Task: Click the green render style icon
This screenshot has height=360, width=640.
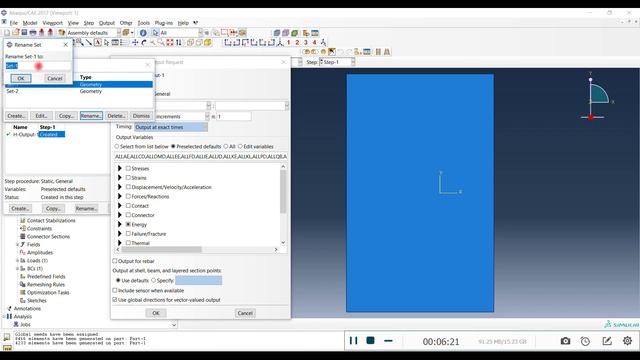Action: coord(294,33)
